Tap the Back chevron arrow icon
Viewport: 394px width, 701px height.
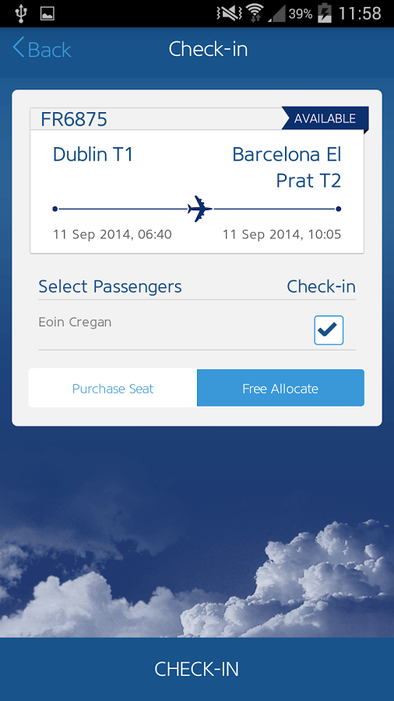18,47
